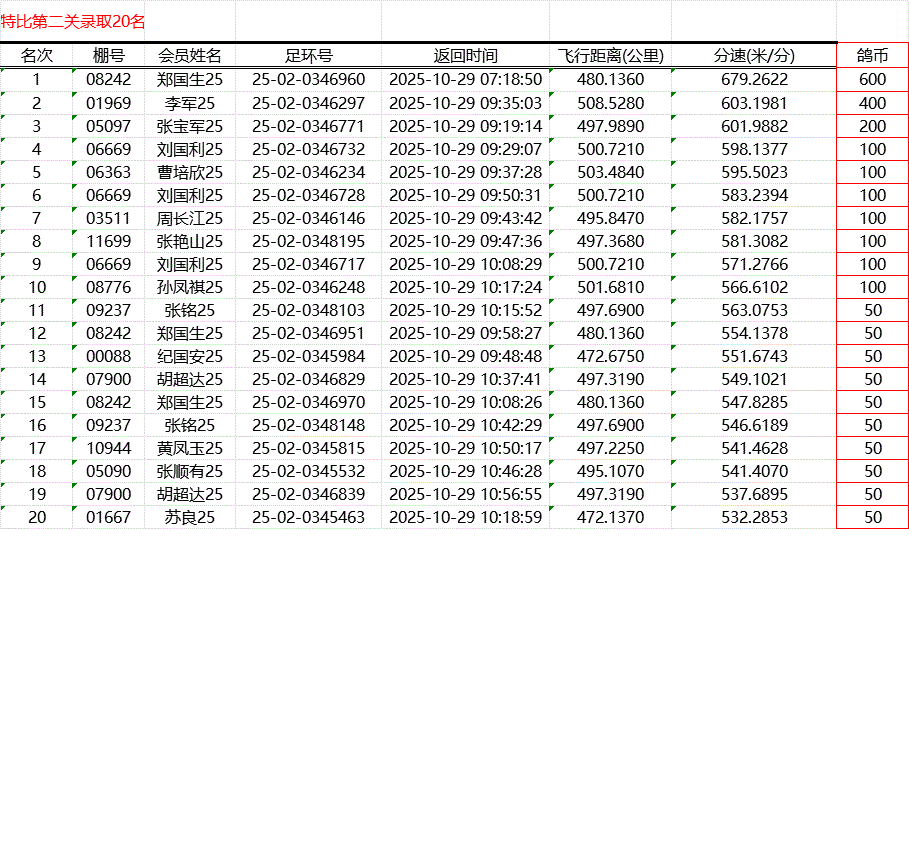909x853 pixels.
Task: Select the 分速(米/分) column header
Action: (x=754, y=56)
